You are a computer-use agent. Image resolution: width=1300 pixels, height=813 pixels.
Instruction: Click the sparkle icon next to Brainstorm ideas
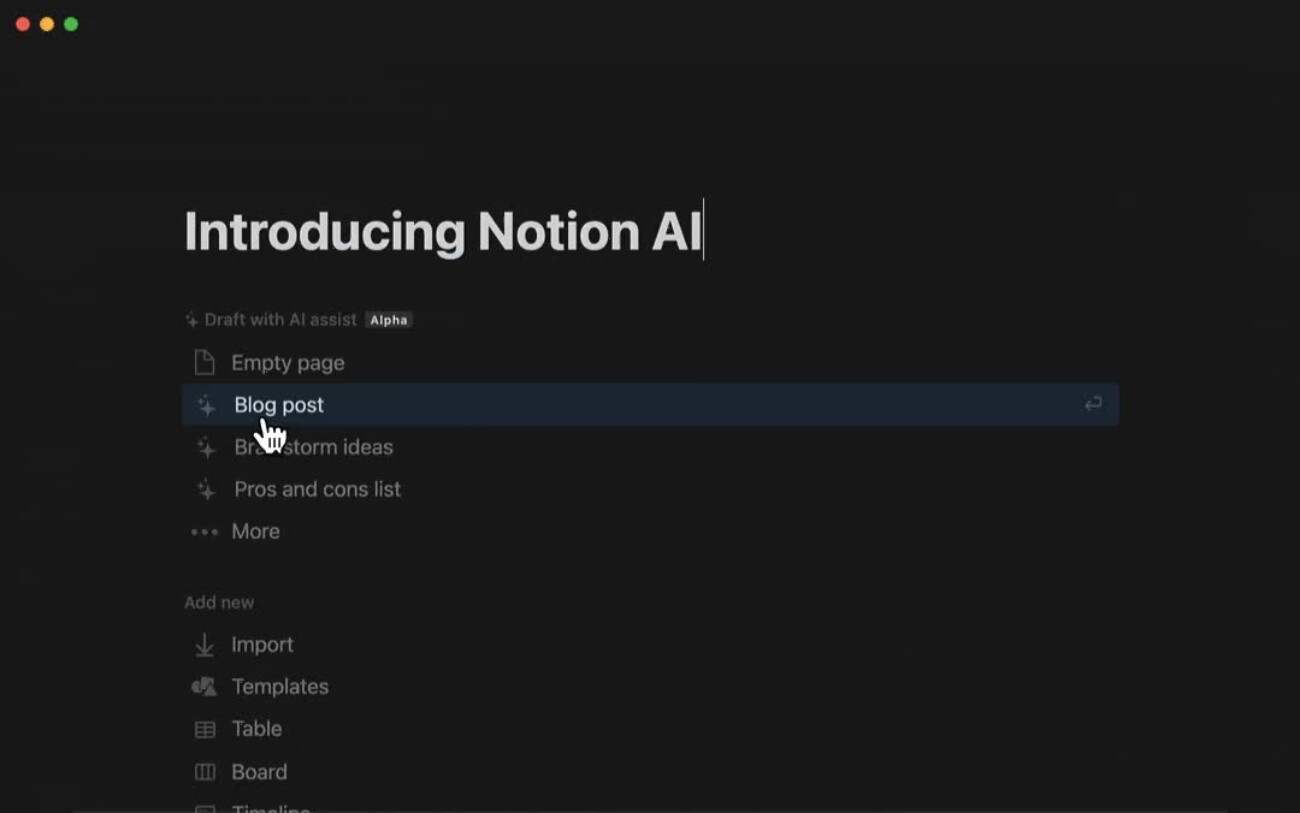coord(206,447)
